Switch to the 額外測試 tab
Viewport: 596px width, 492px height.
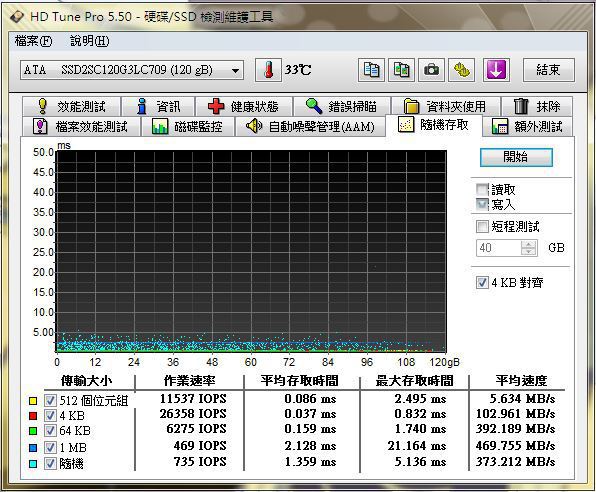click(x=528, y=127)
